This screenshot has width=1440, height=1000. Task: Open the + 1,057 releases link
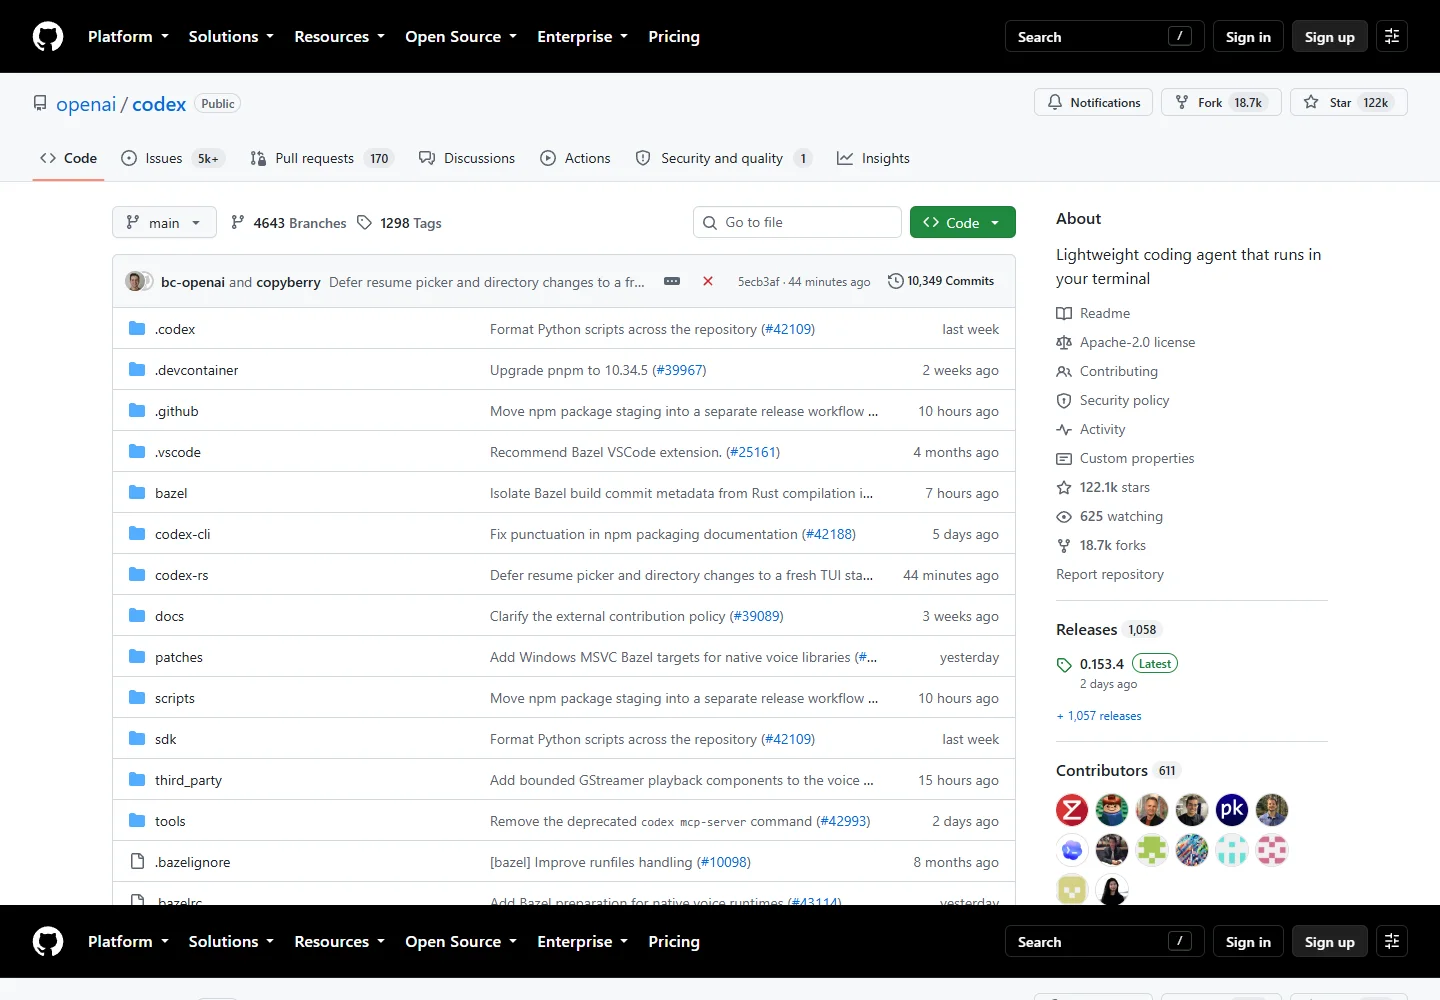click(x=1099, y=716)
